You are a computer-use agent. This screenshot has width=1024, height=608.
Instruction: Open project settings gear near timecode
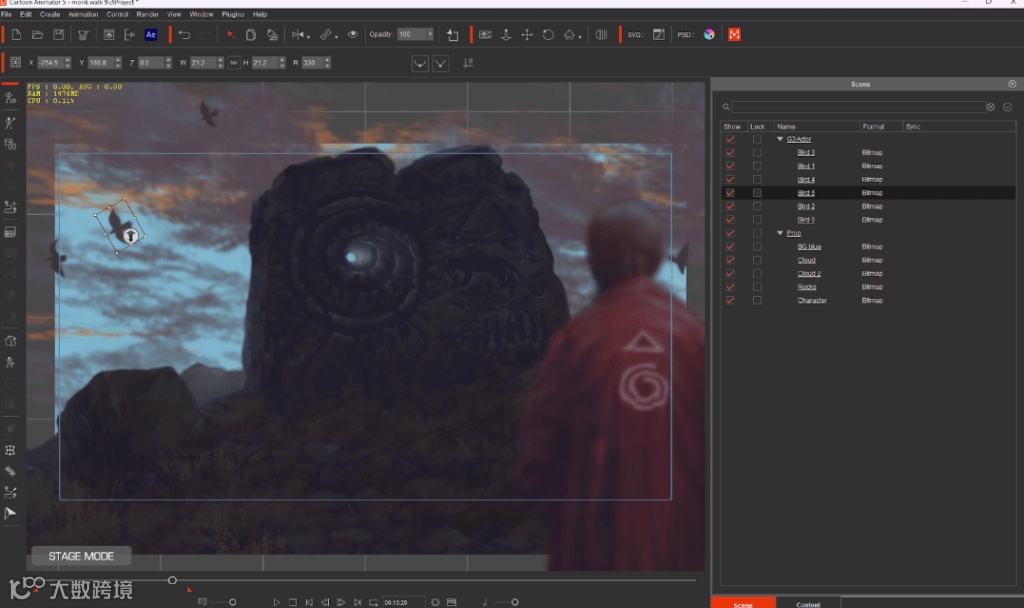tap(436, 602)
